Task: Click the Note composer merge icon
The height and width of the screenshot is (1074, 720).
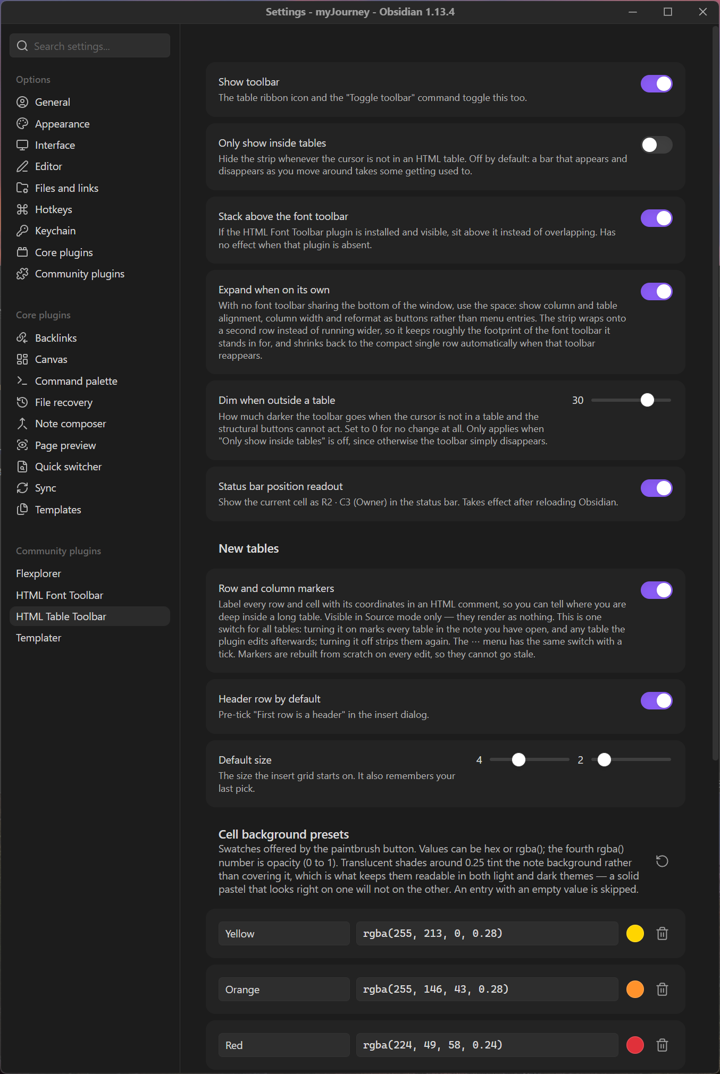Action: pyautogui.click(x=23, y=424)
